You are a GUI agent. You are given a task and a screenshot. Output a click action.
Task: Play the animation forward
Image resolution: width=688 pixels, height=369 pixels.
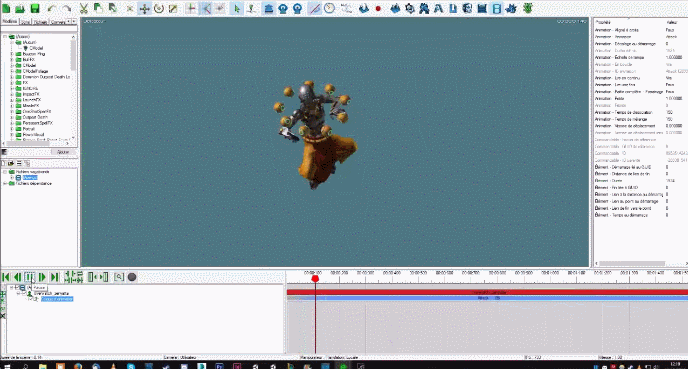pyautogui.click(x=42, y=277)
